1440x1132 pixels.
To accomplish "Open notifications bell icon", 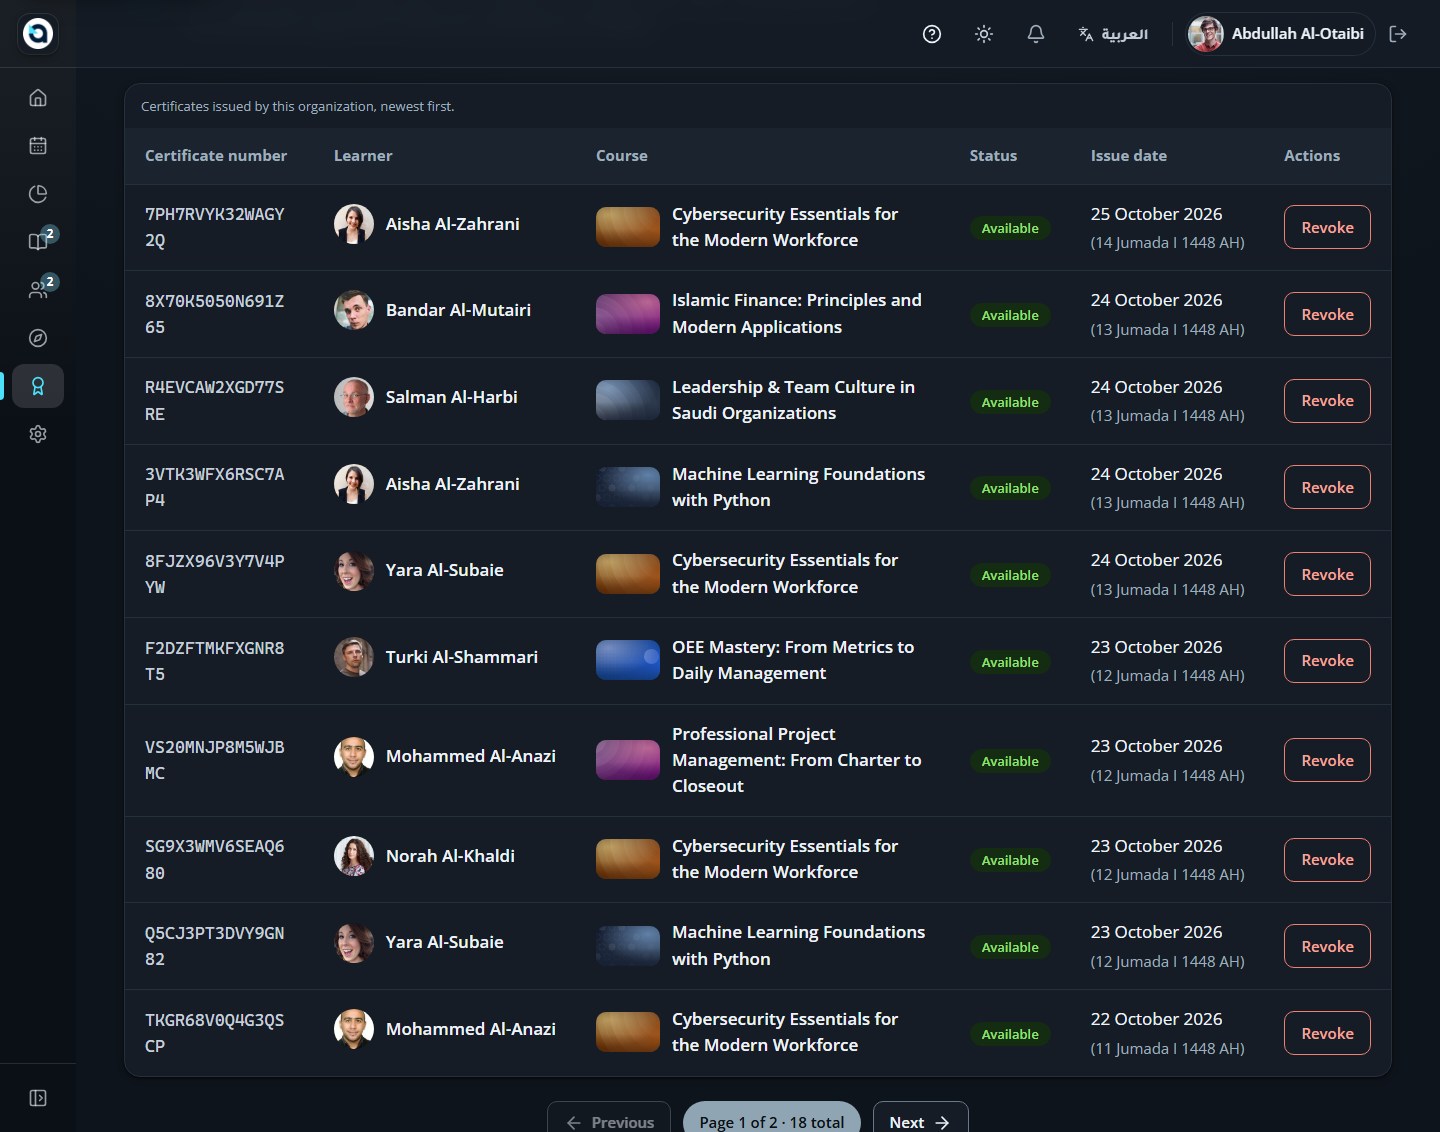I will (x=1036, y=34).
